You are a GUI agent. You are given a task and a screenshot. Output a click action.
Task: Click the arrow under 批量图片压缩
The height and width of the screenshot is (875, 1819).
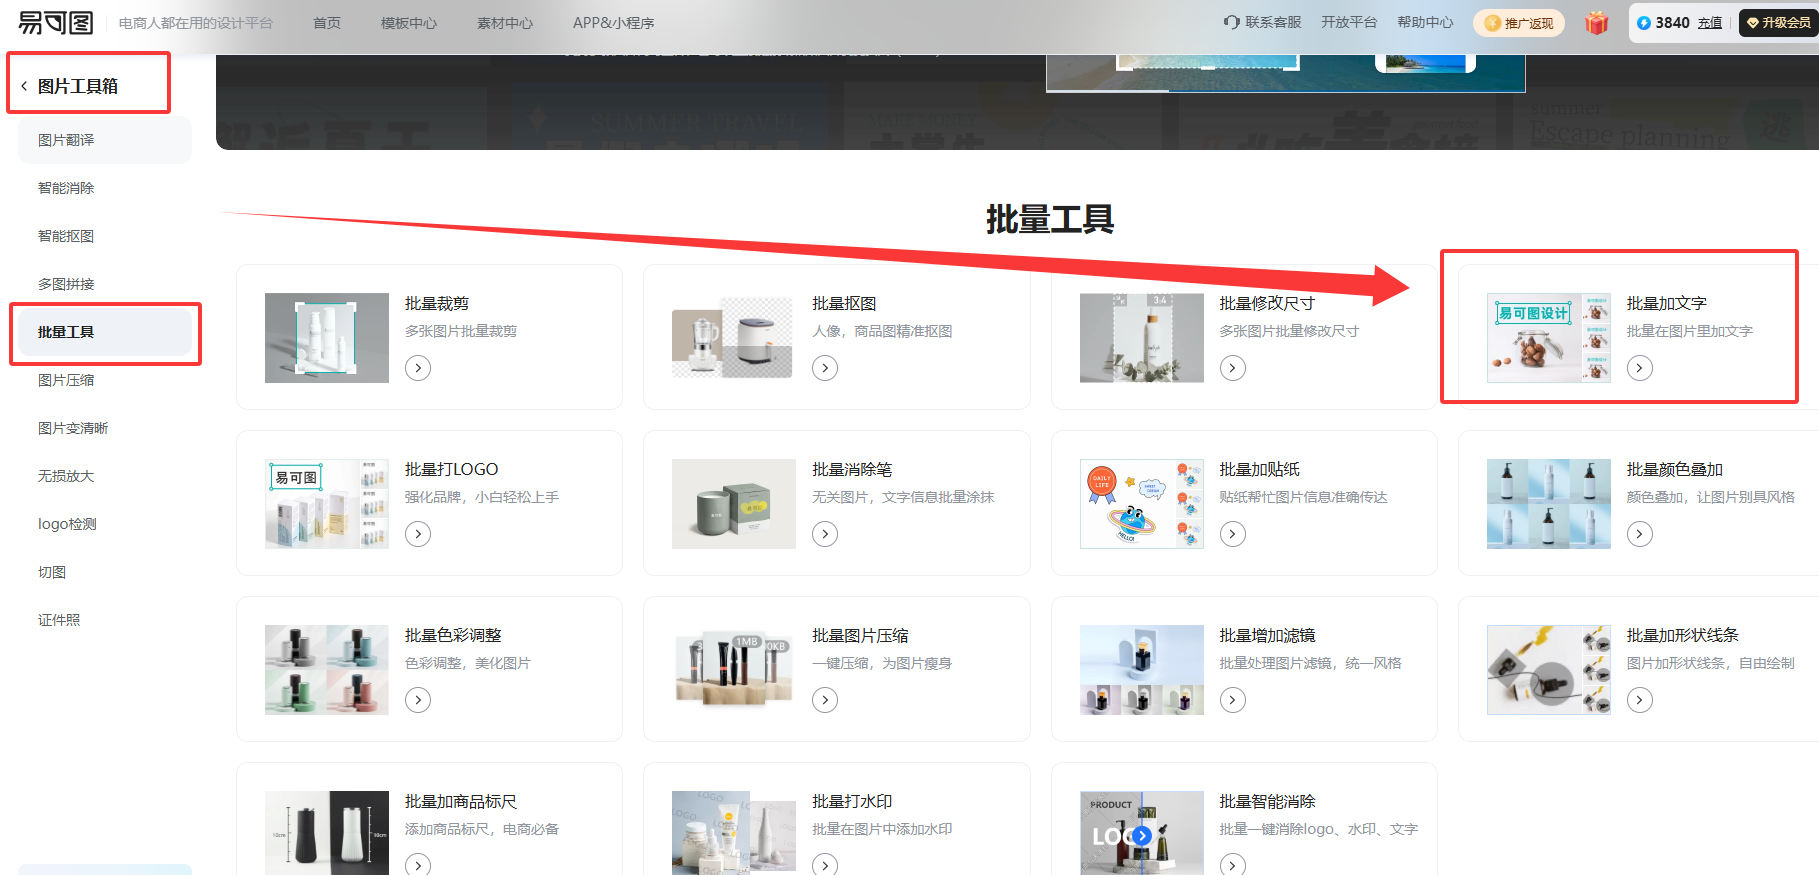tap(825, 700)
